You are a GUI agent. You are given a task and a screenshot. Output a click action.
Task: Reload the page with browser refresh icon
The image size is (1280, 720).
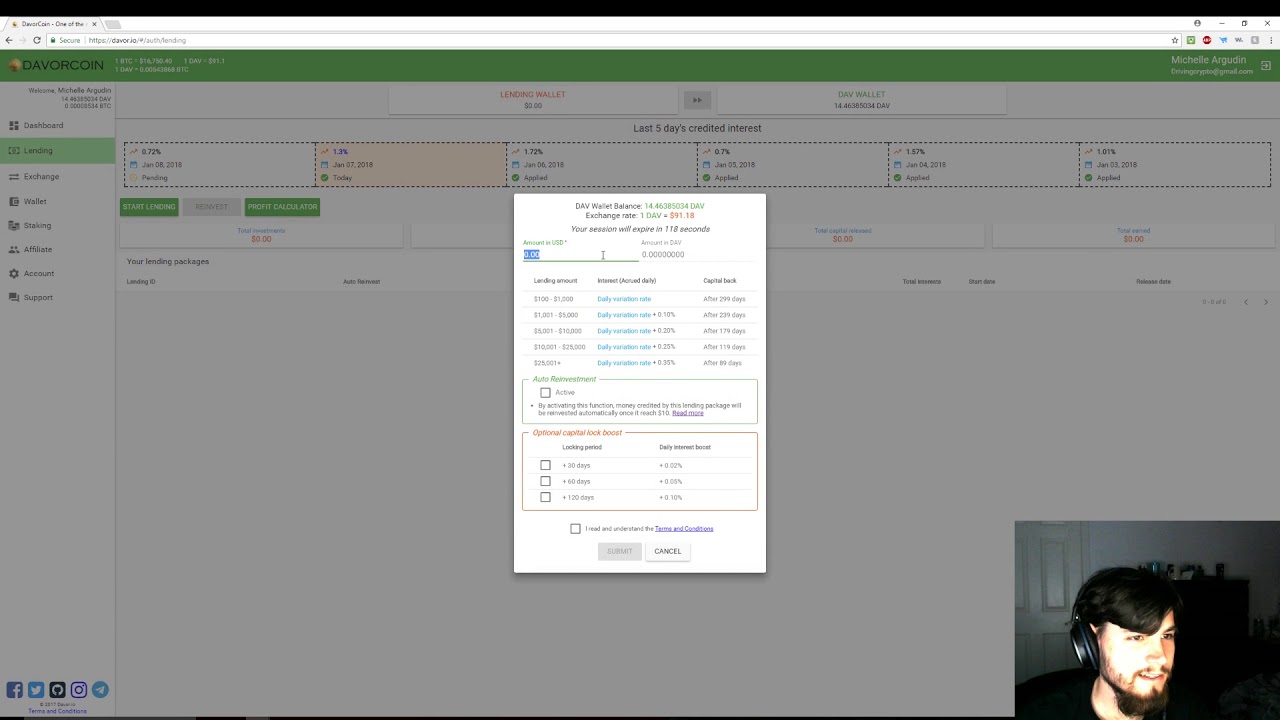pos(37,40)
